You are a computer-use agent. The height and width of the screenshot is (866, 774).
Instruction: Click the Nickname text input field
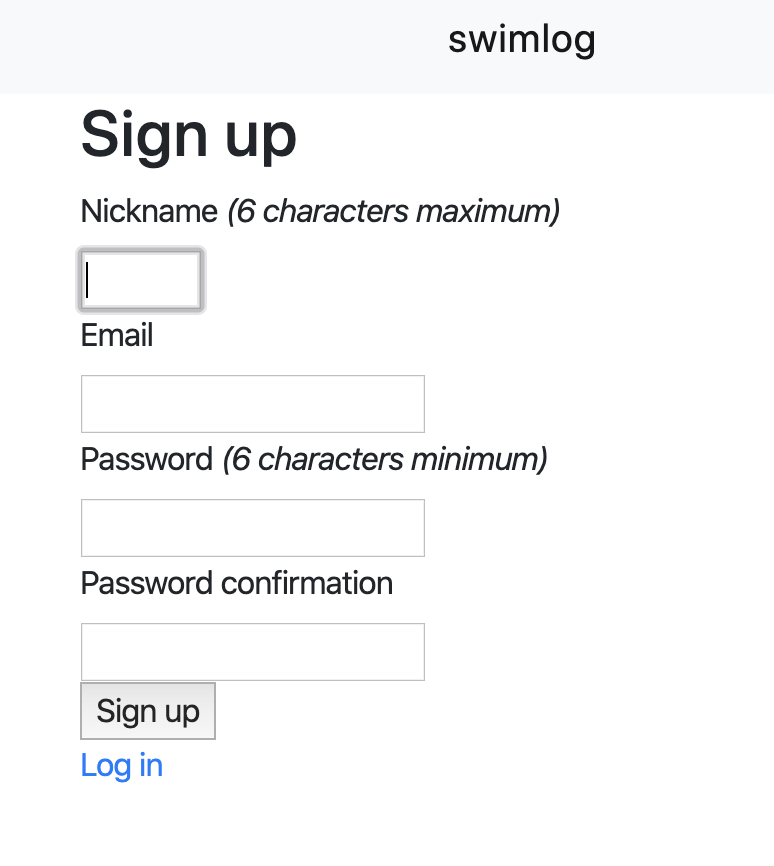click(141, 280)
